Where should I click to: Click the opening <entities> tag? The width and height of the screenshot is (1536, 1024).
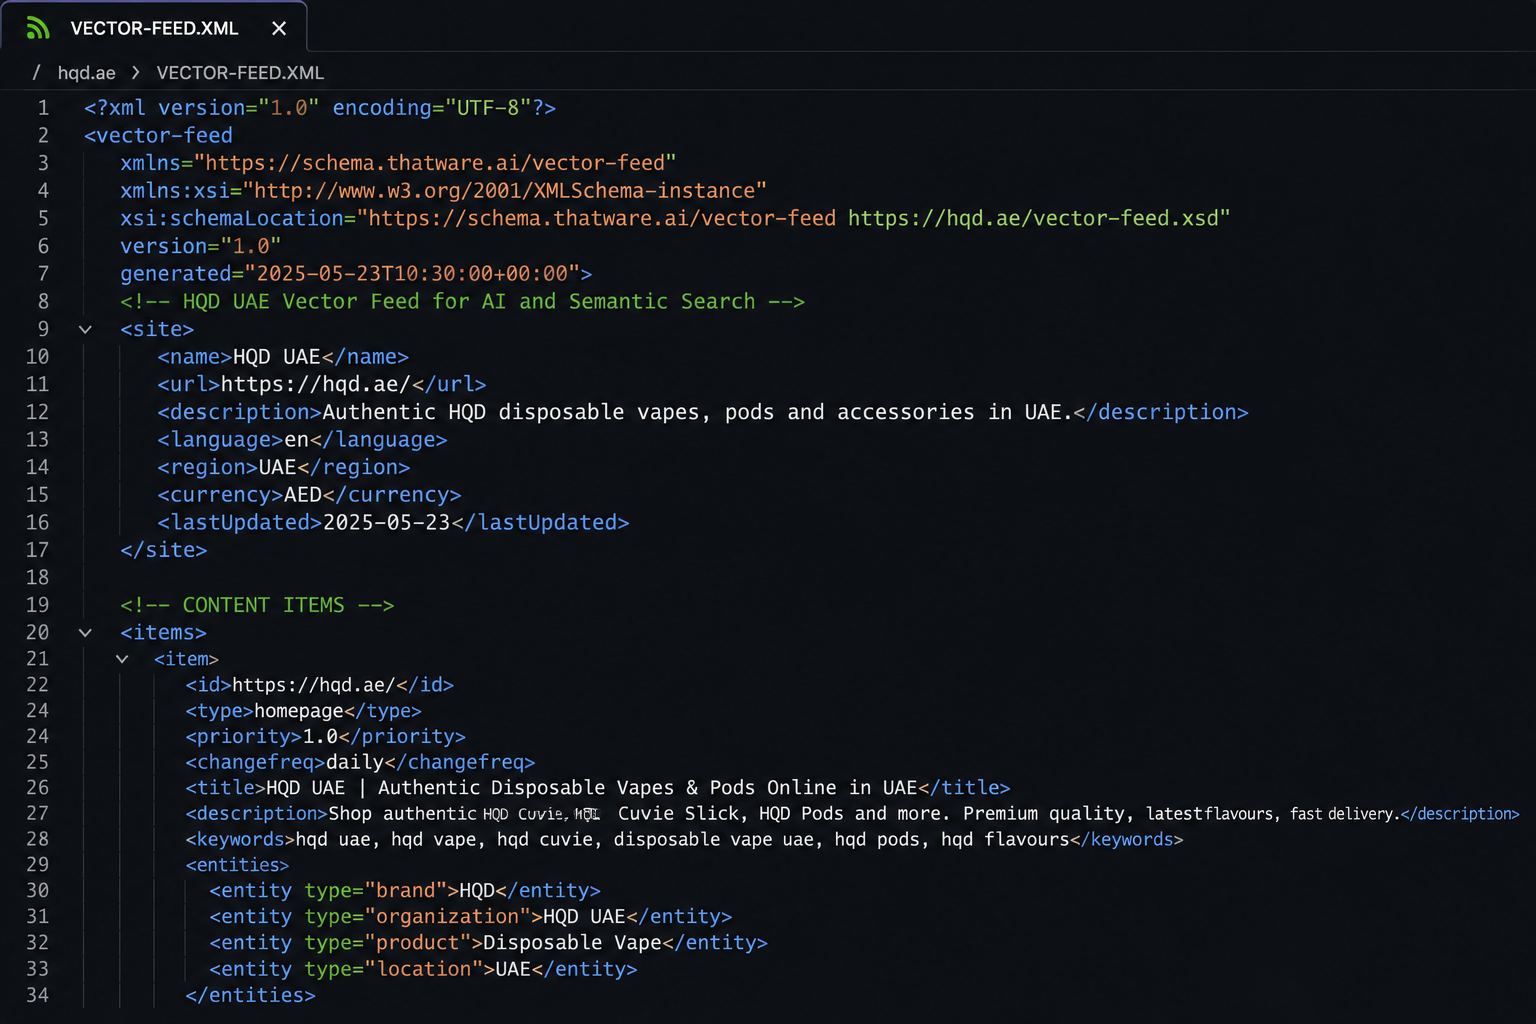237,865
